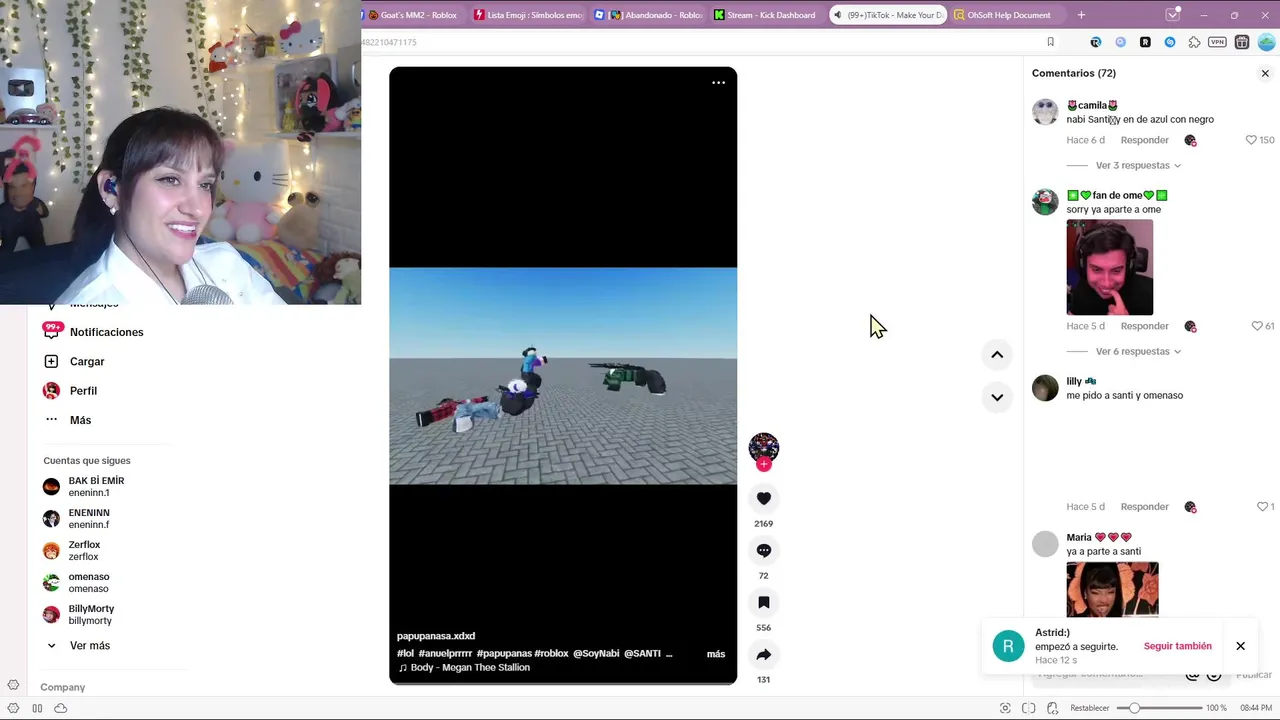Click screenshot capture icon in status bar
The image size is (1280, 720).
(1006, 708)
